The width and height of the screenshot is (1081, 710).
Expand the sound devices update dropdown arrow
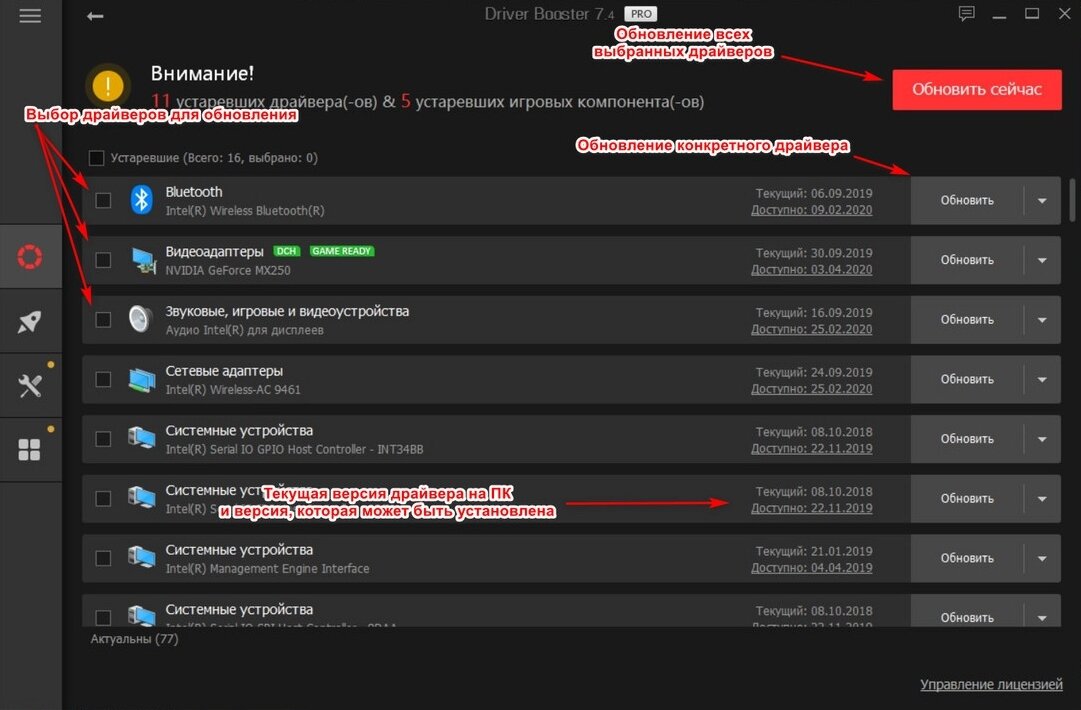pyautogui.click(x=1042, y=320)
